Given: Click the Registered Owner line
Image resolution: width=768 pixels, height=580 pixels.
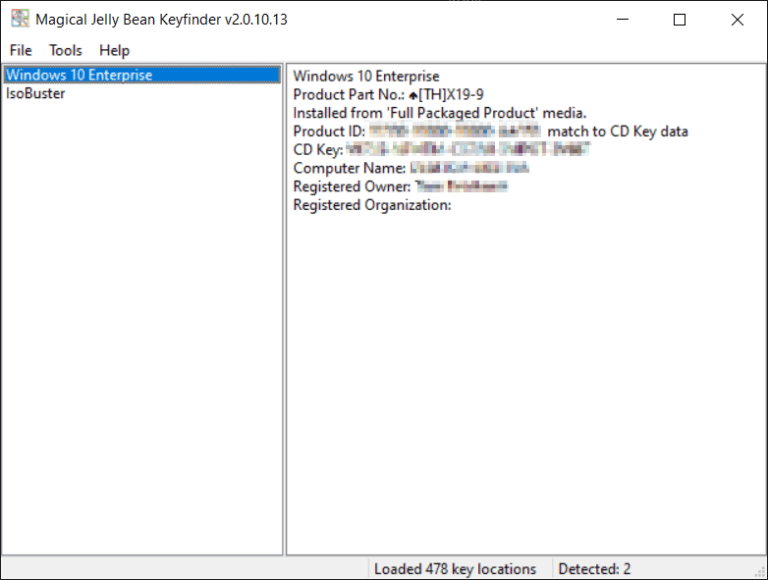Looking at the screenshot, I should coord(401,186).
